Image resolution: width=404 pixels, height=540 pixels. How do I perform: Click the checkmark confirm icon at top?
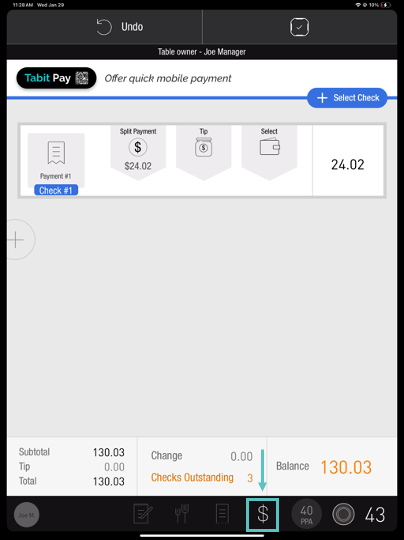(299, 27)
